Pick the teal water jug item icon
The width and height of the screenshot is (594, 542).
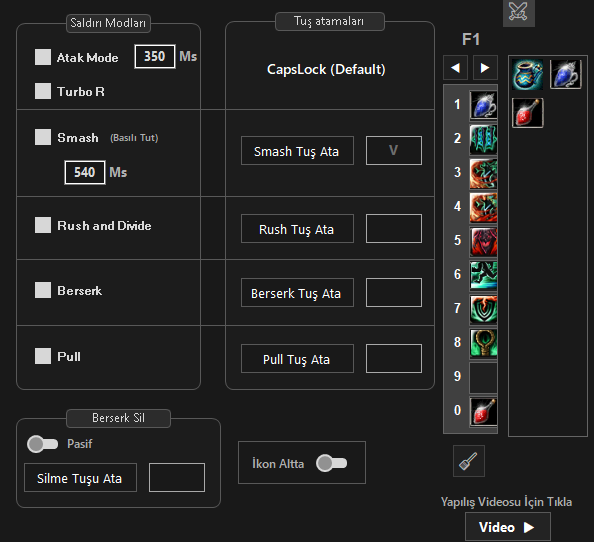[527, 74]
